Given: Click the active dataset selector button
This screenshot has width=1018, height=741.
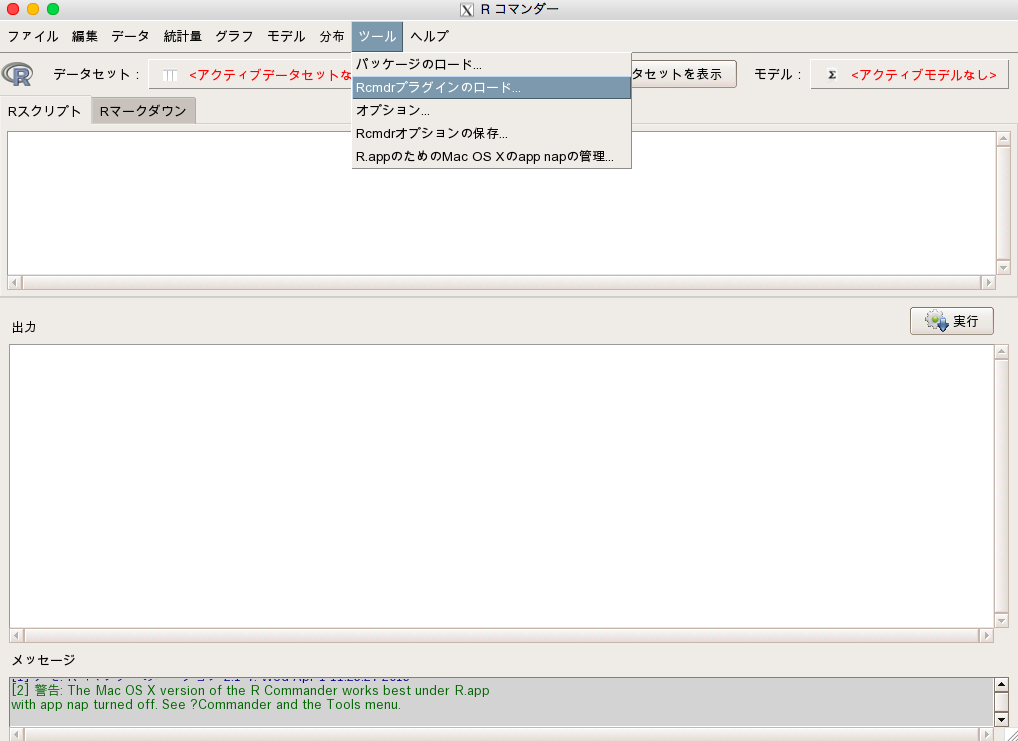Looking at the screenshot, I should point(251,75).
